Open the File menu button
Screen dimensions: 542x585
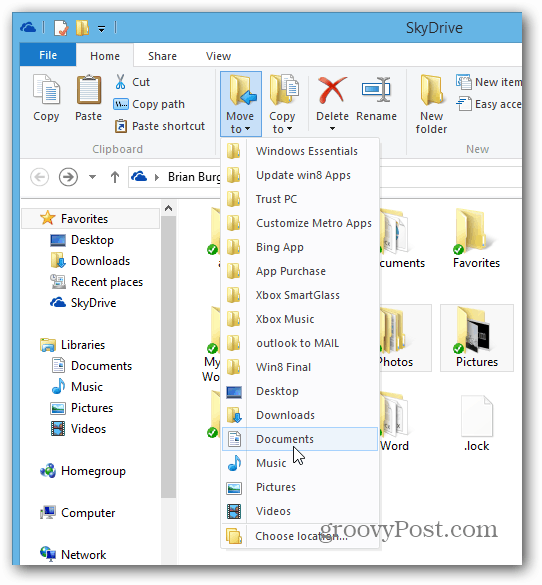(x=48, y=55)
